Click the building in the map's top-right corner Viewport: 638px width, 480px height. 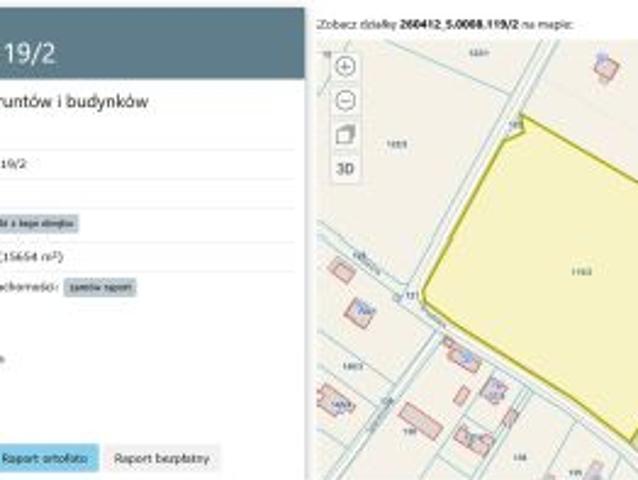click(606, 68)
